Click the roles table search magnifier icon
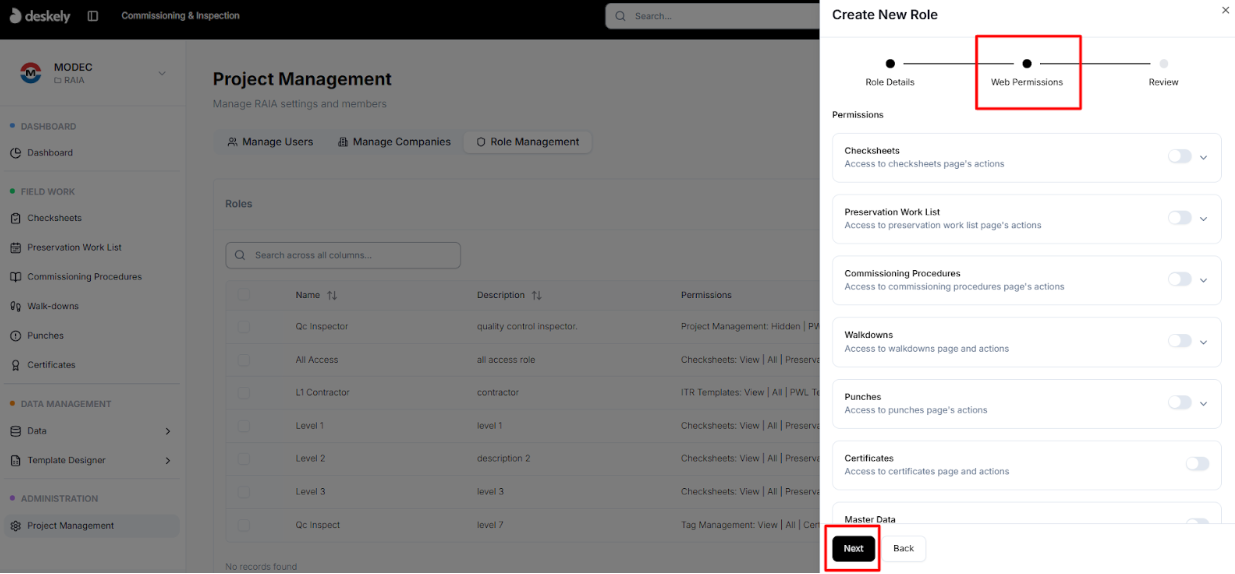Screen dimensions: 1235x574 tap(240, 255)
